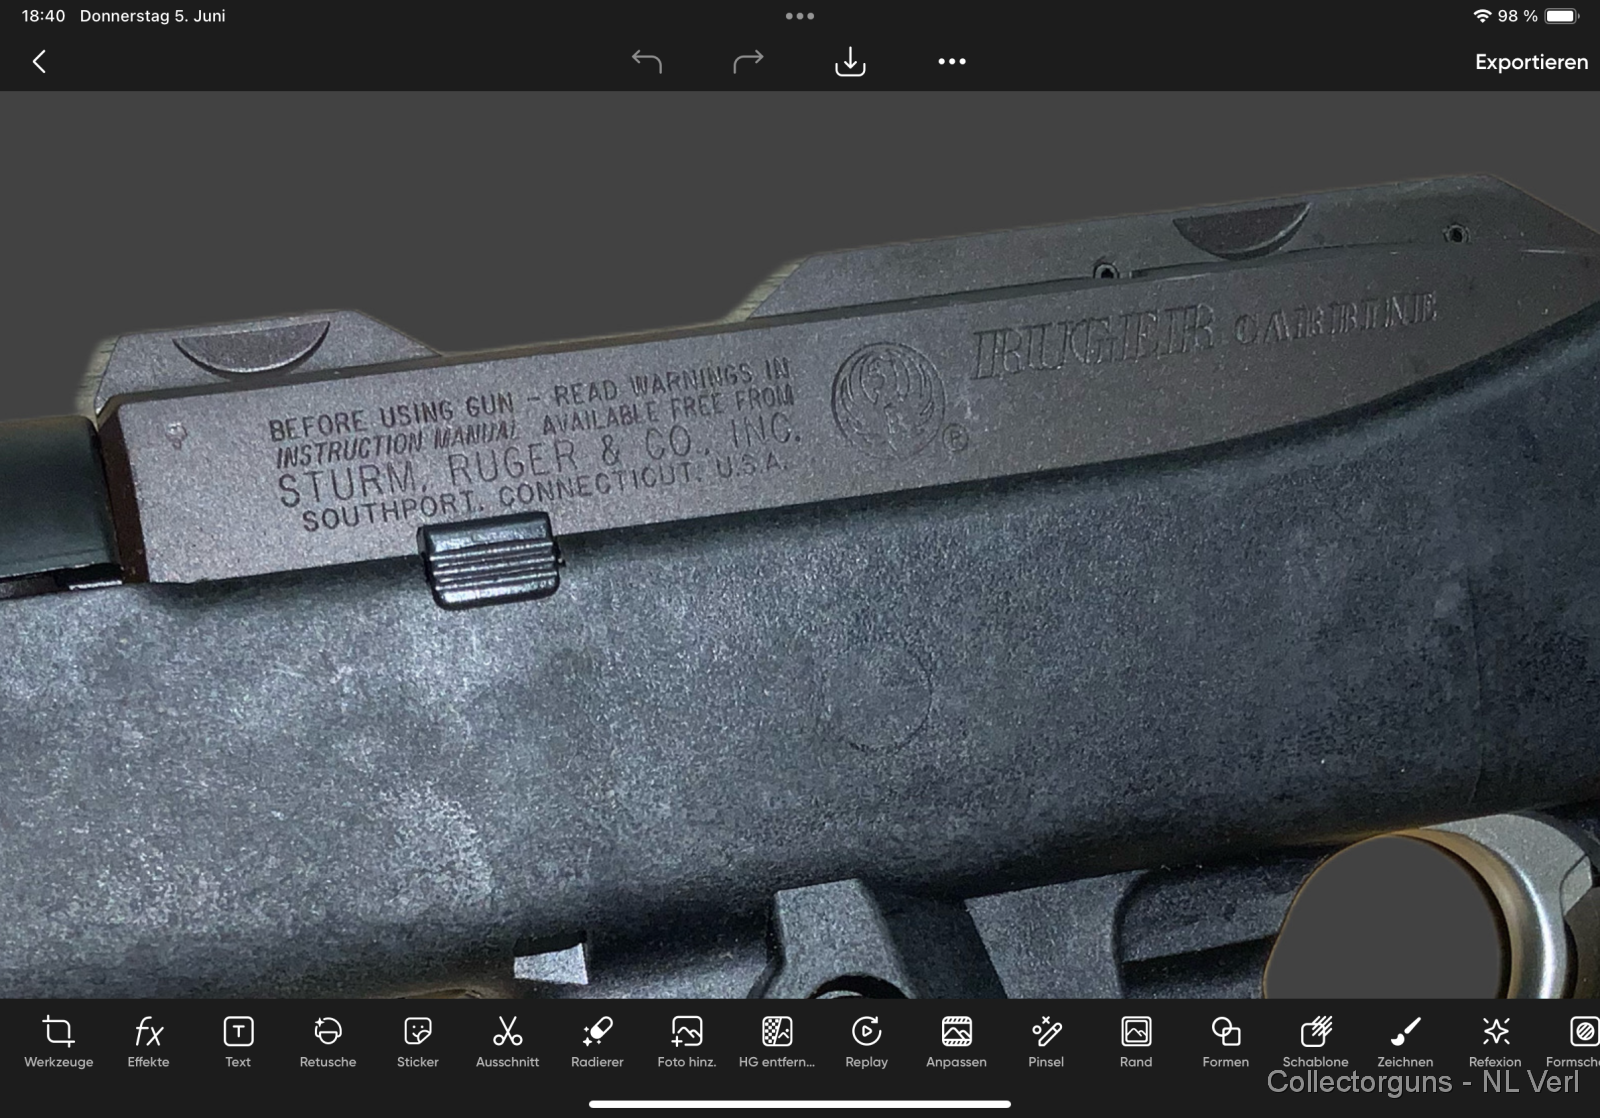
Task: Select the Radierer eraser tool
Action: [597, 1042]
